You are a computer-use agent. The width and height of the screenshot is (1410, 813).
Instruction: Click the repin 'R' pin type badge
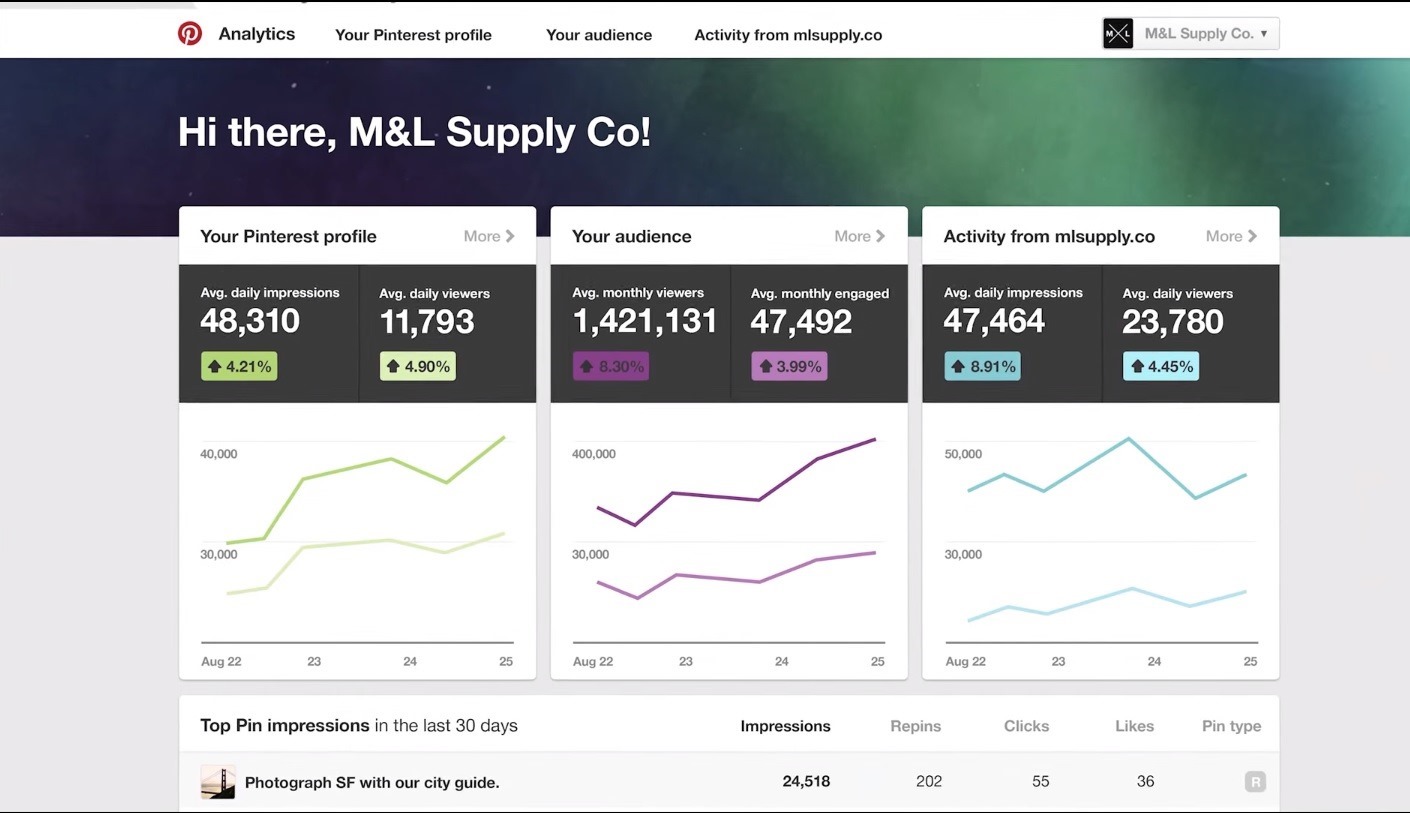[x=1255, y=782]
